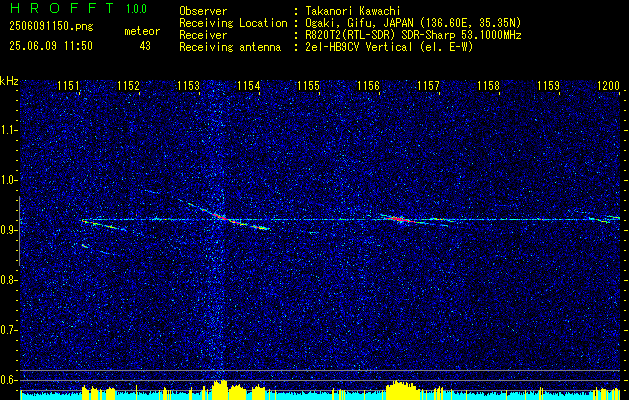The height and width of the screenshot is (400, 629).
Task: Click the 1200 time axis marker
Action: 609,85
